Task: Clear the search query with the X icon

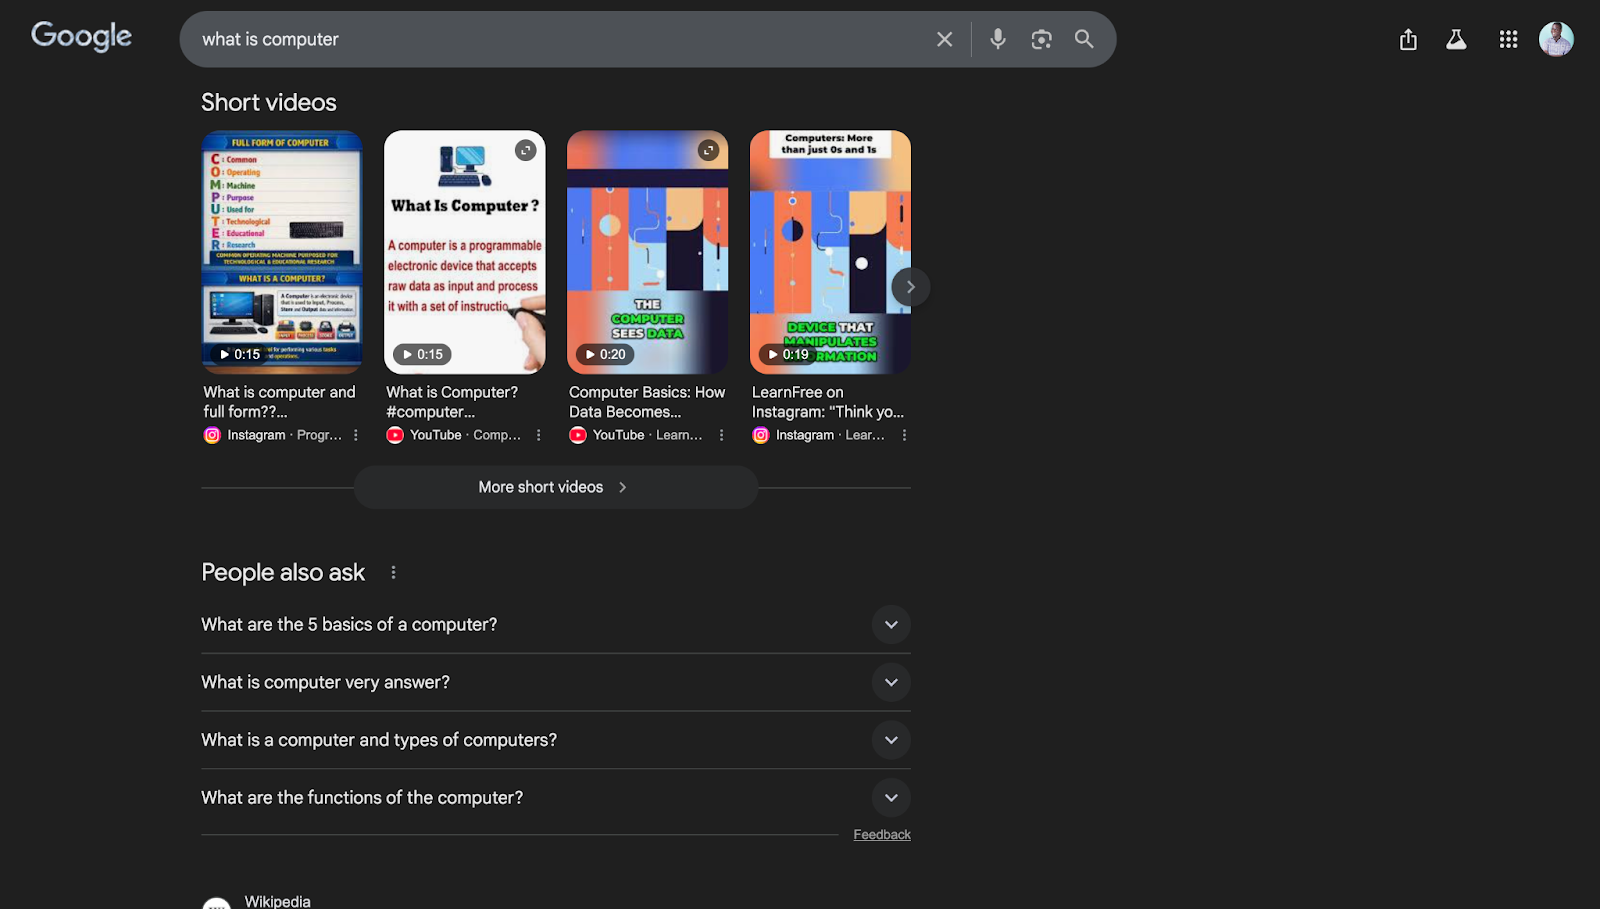Action: [944, 39]
